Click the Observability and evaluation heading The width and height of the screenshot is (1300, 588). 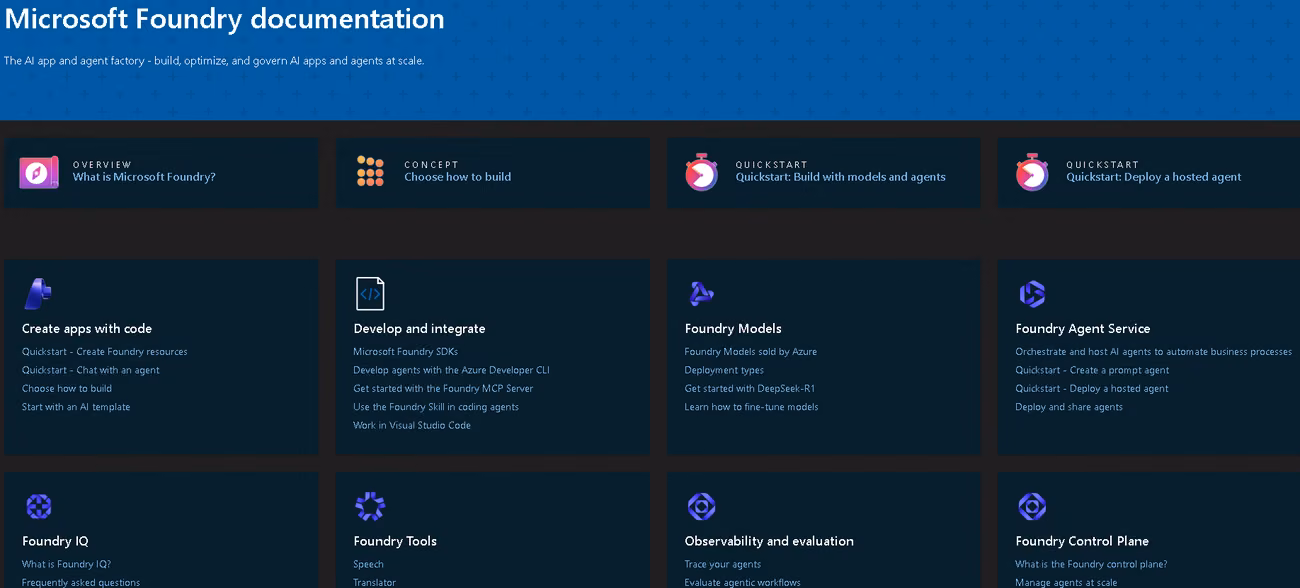click(x=769, y=541)
